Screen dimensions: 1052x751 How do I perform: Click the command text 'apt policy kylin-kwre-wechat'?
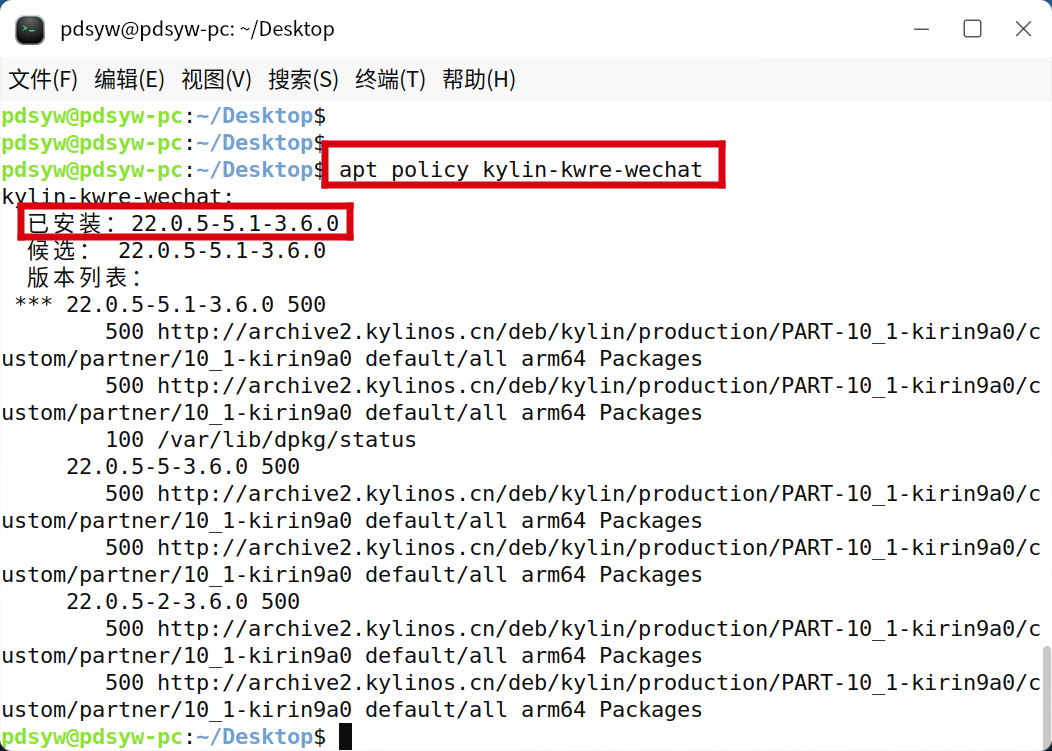point(521,170)
